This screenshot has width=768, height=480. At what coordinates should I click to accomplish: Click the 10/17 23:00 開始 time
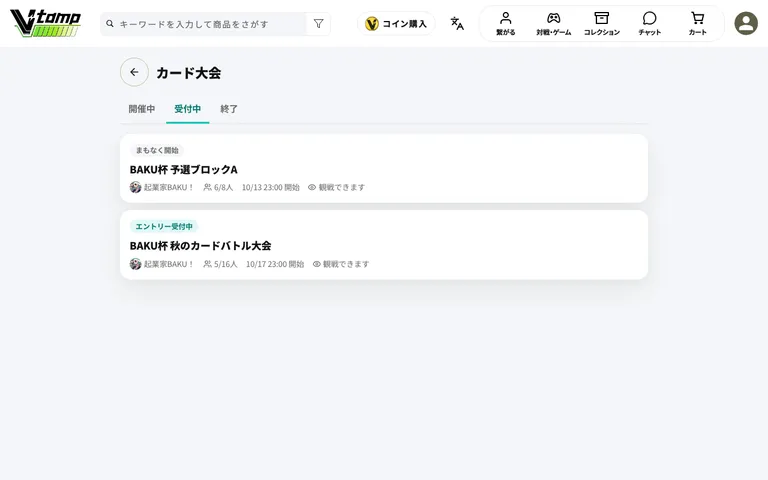[275, 264]
